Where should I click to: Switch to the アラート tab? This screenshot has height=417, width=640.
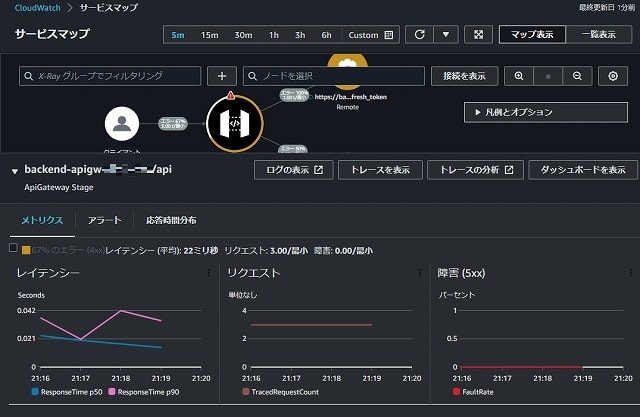[x=104, y=220]
